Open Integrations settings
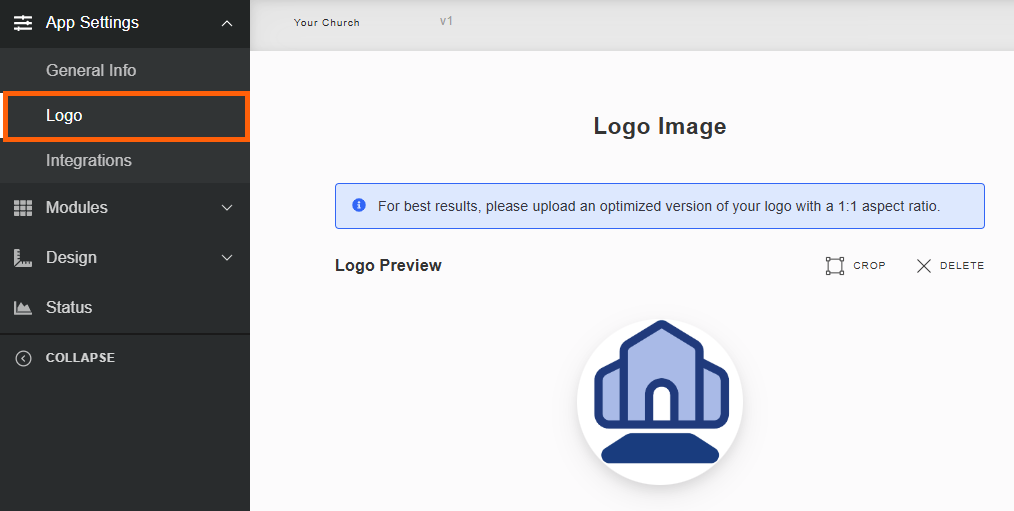Screen dimensions: 1014x511 click(89, 160)
